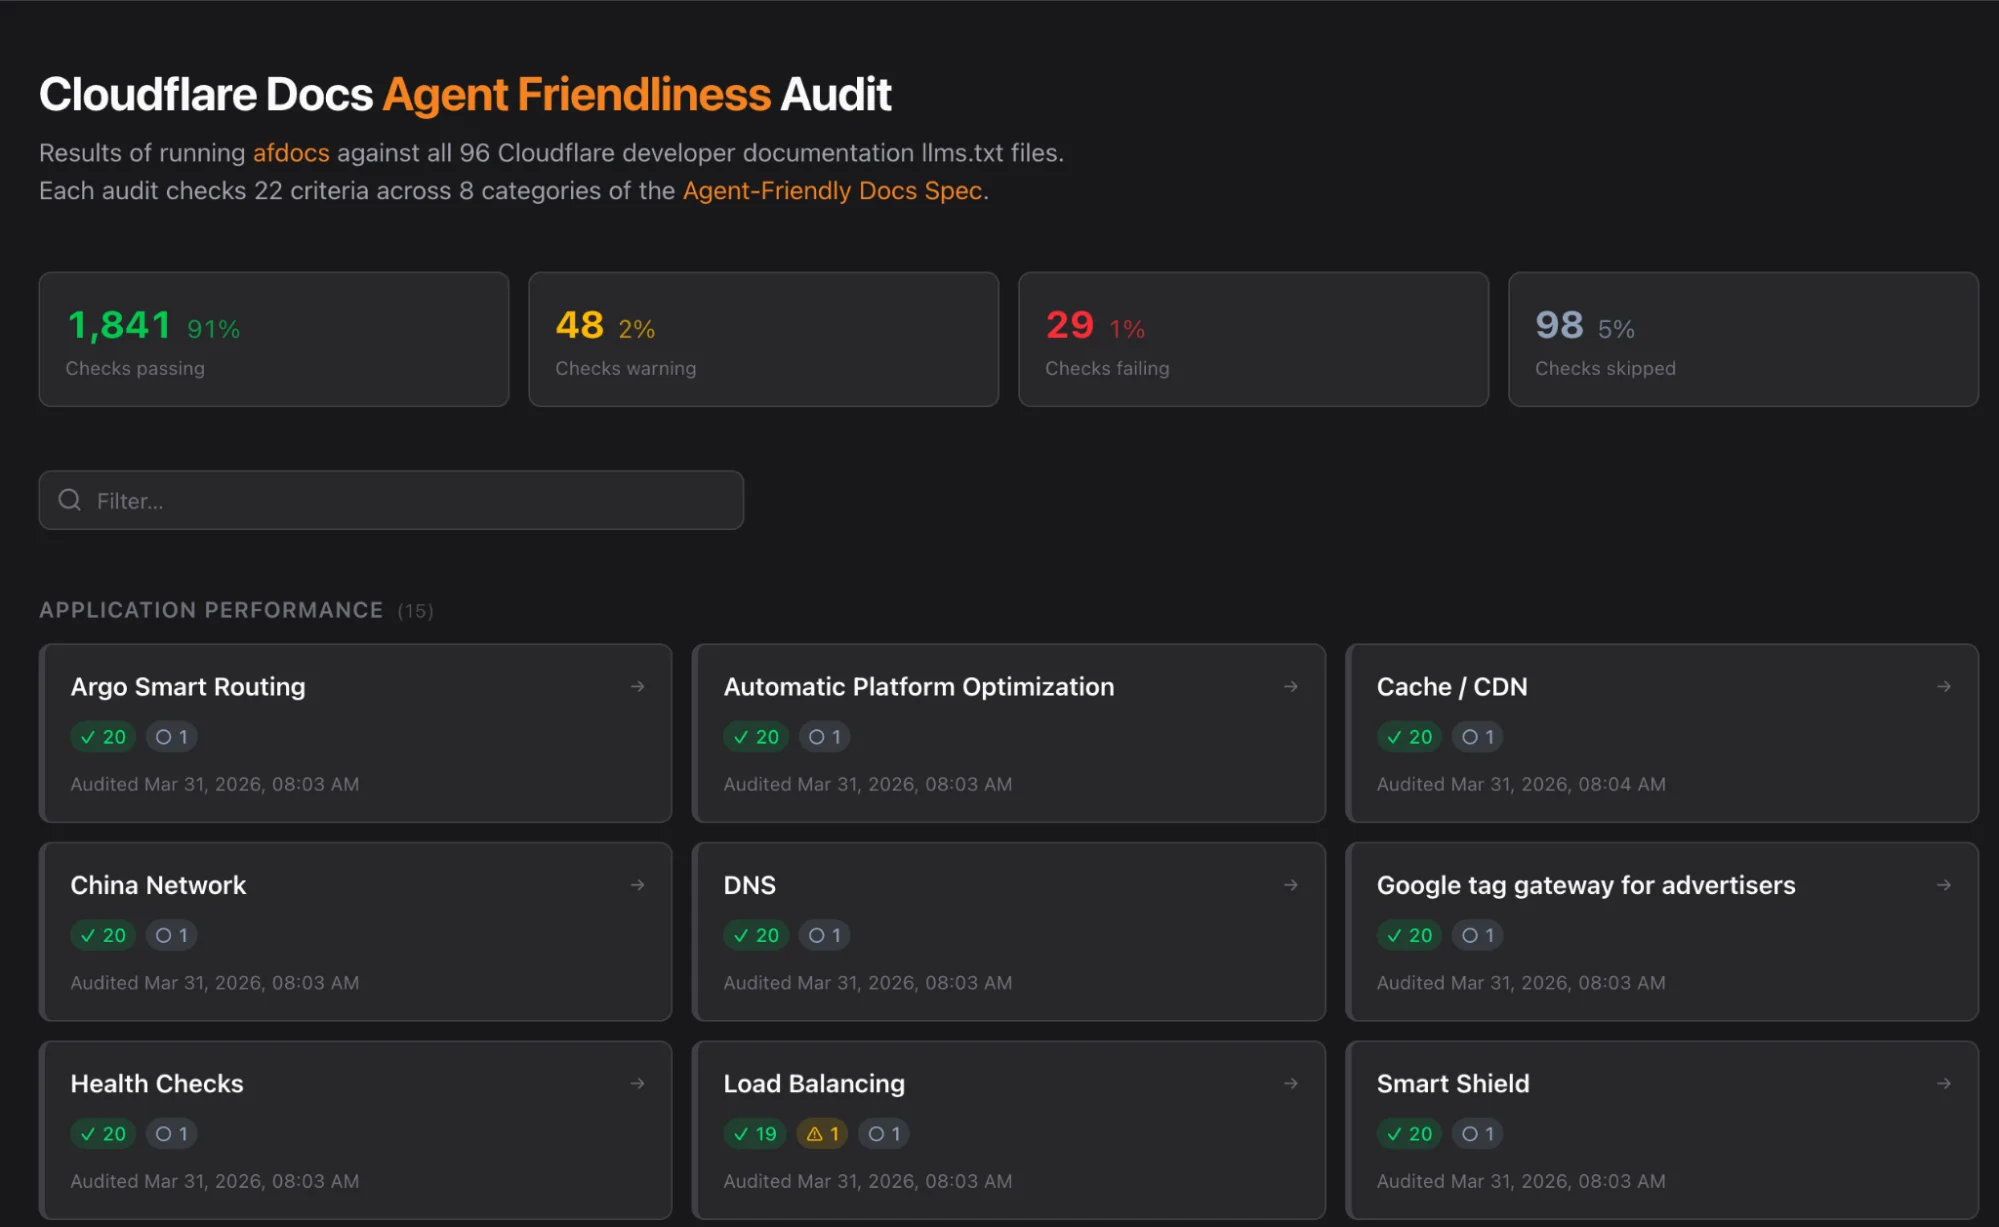Click skipped badge 1 on Health Checks
Viewport: 1999px width, 1227px height.
pyautogui.click(x=172, y=1134)
